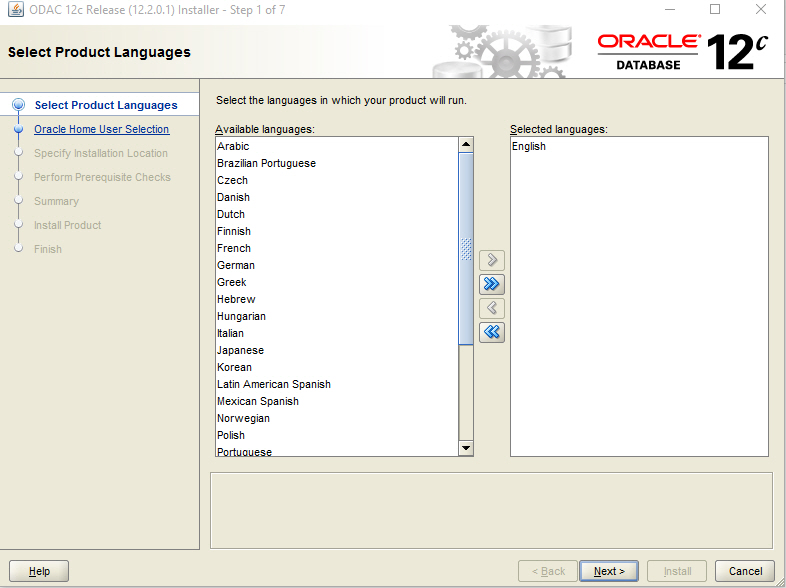Open the Oracle Home User Selection step link
Image resolution: width=786 pixels, height=588 pixels.
[x=102, y=129]
